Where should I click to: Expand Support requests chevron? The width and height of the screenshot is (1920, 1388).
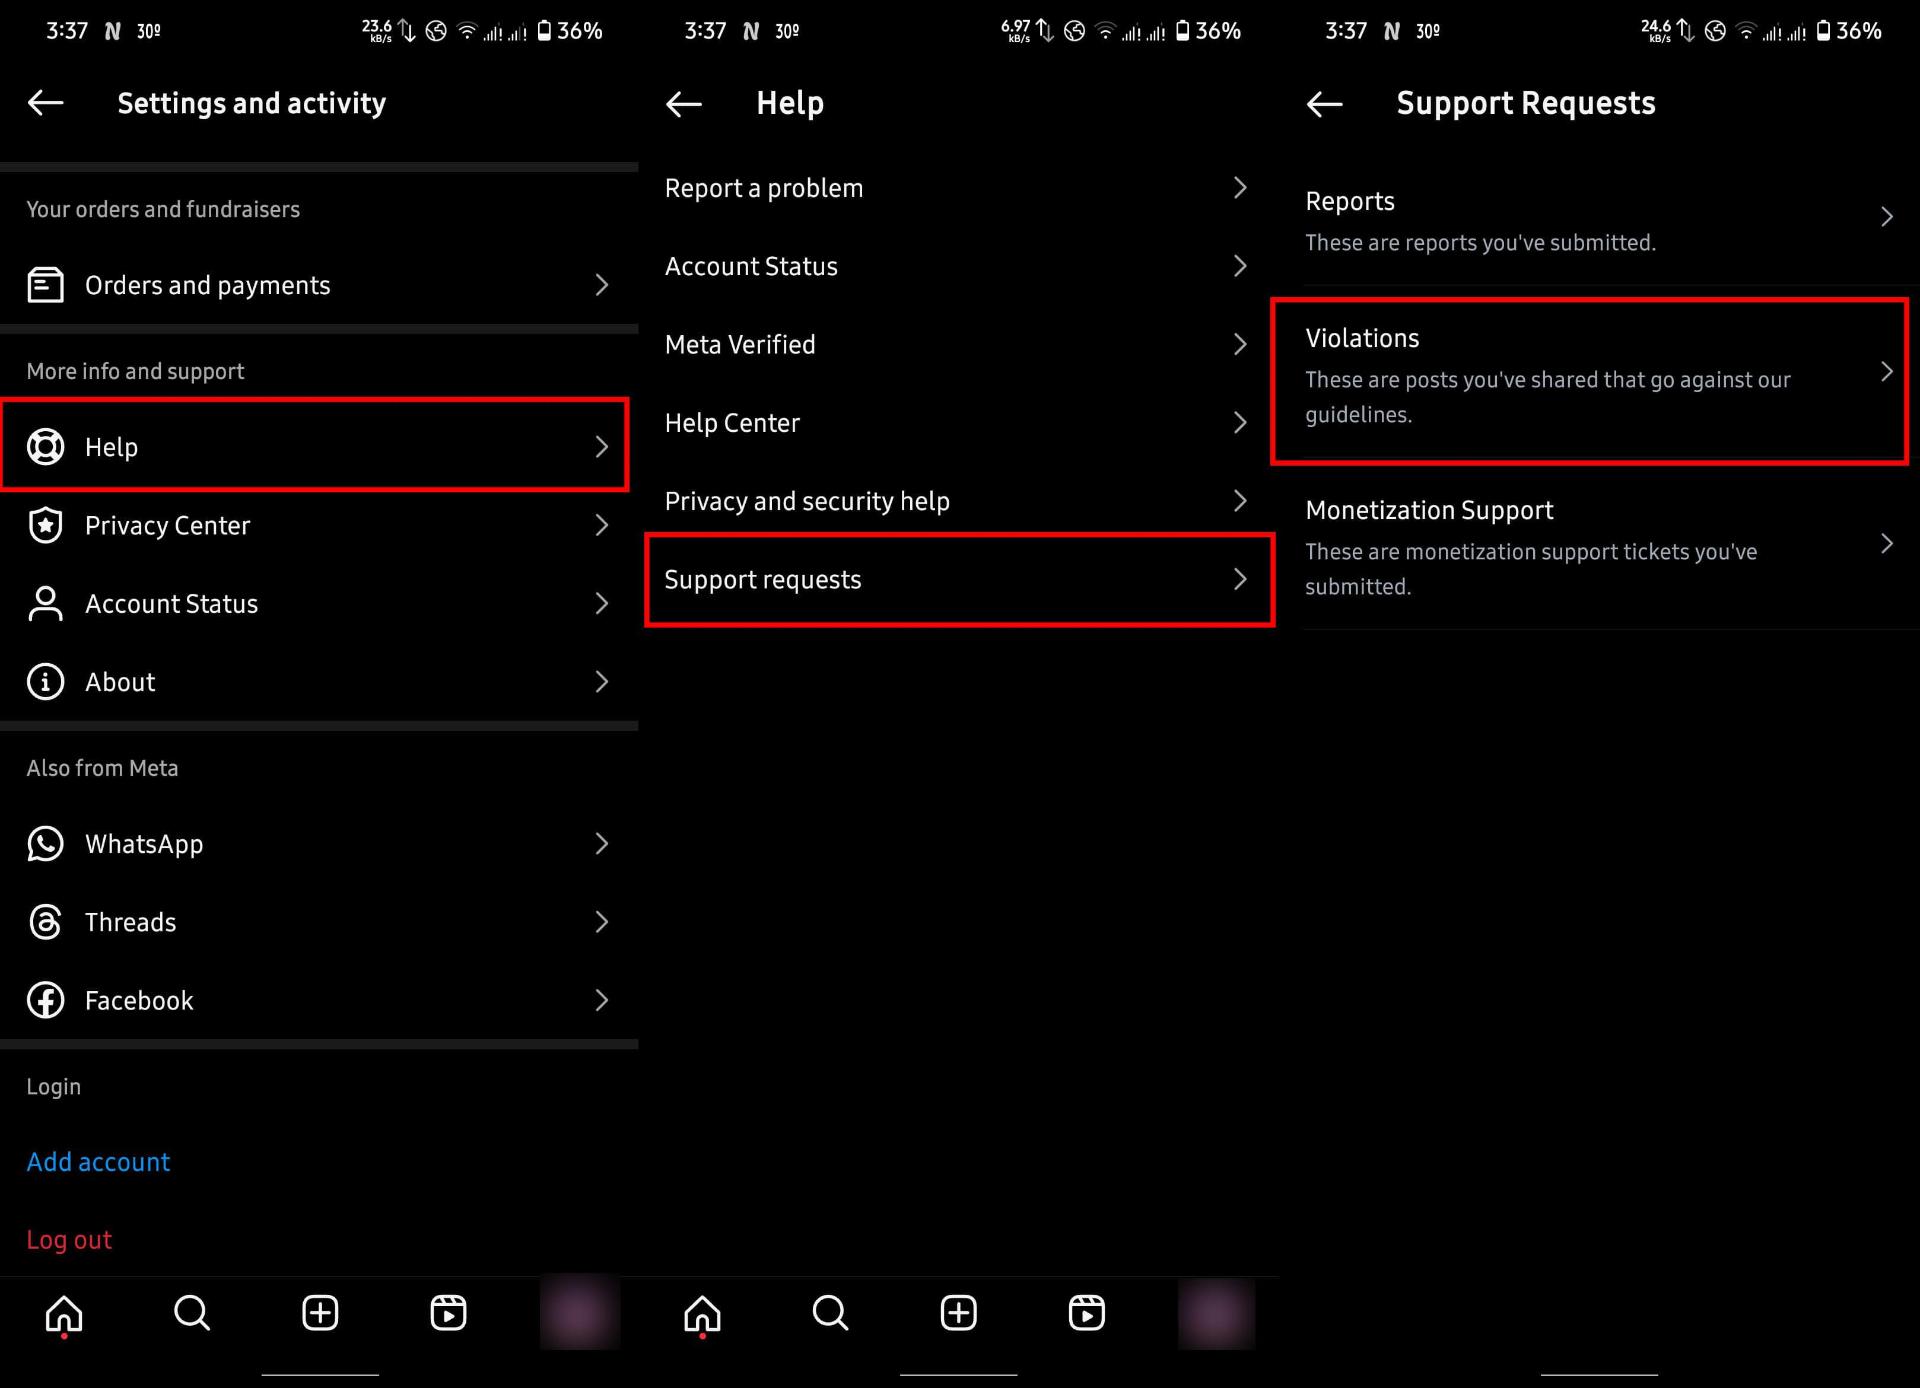coord(1240,579)
